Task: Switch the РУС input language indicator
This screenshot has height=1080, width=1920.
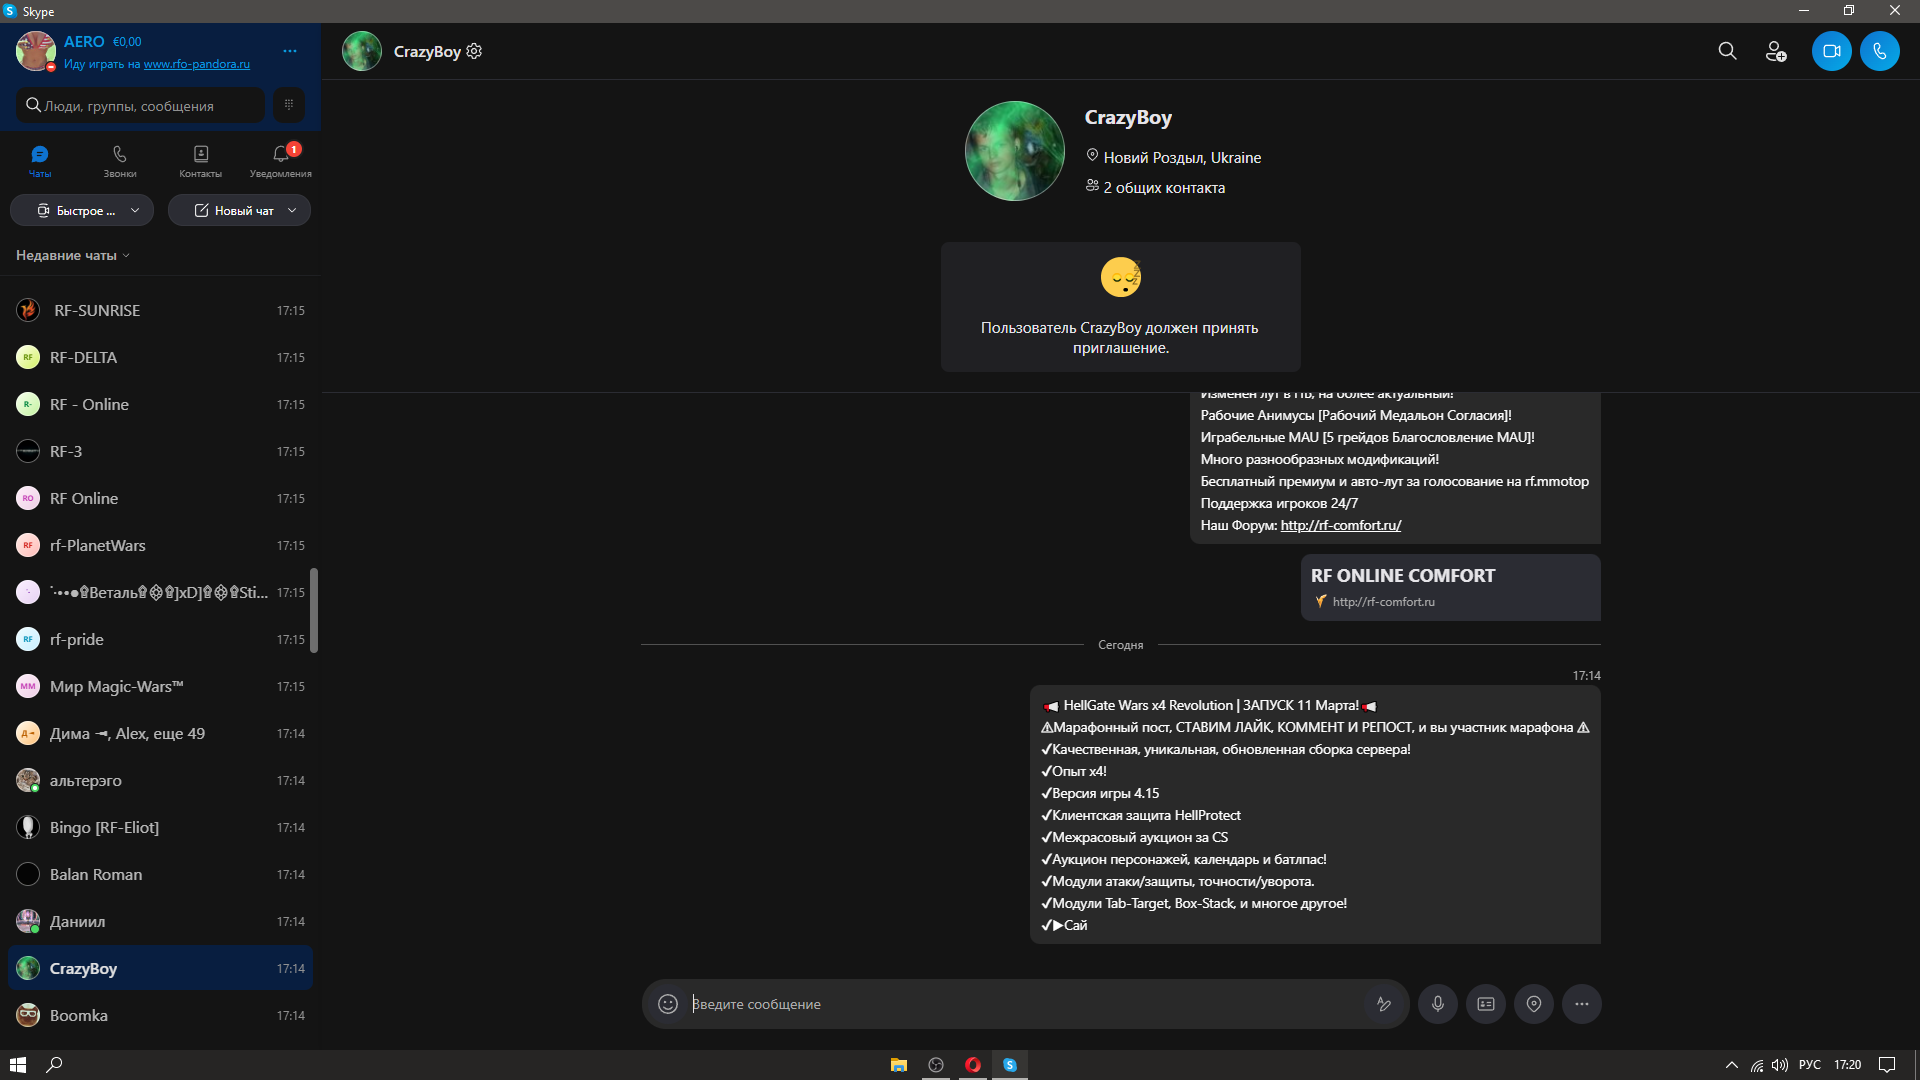Action: pyautogui.click(x=1809, y=1065)
